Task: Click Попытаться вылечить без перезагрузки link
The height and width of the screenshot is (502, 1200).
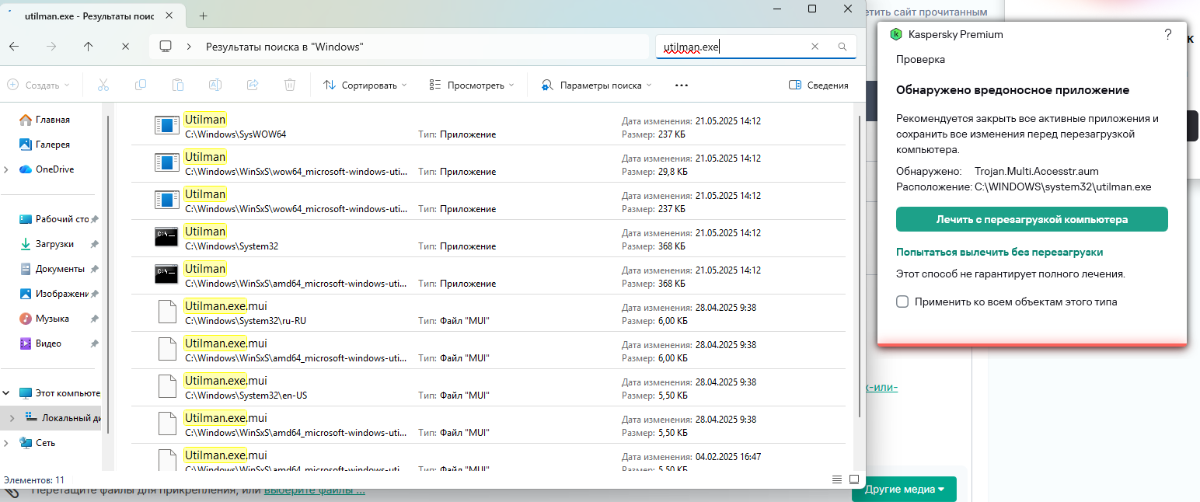Action: (x=999, y=252)
